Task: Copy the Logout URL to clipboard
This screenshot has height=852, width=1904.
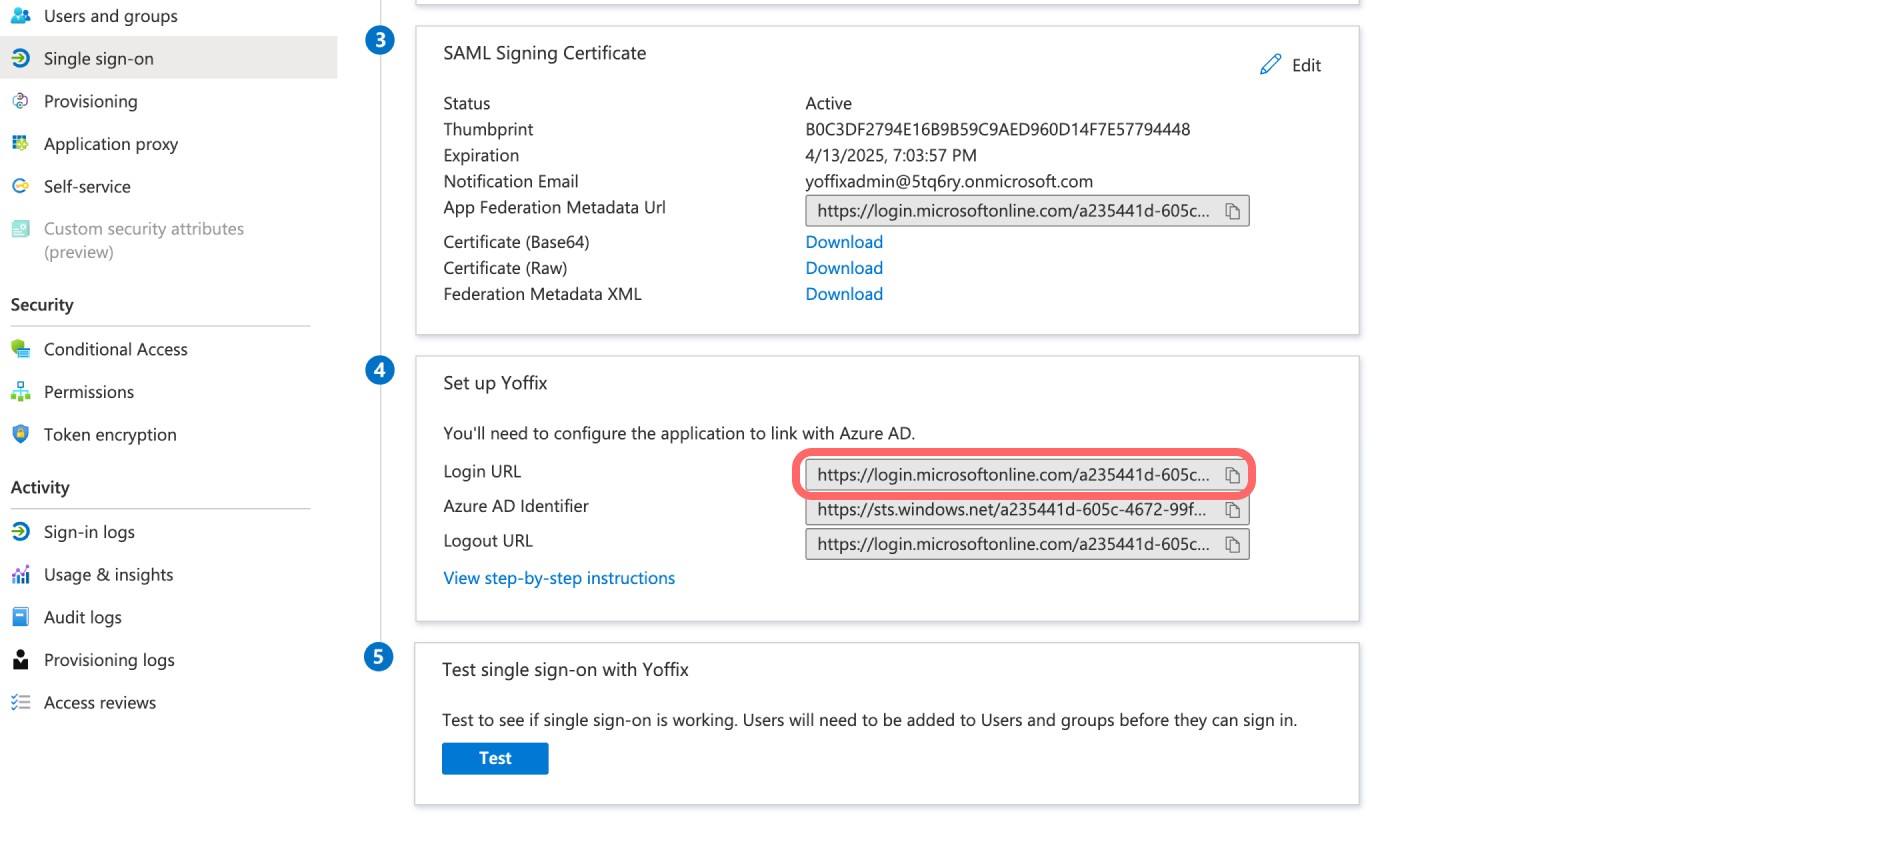Action: 1233,545
